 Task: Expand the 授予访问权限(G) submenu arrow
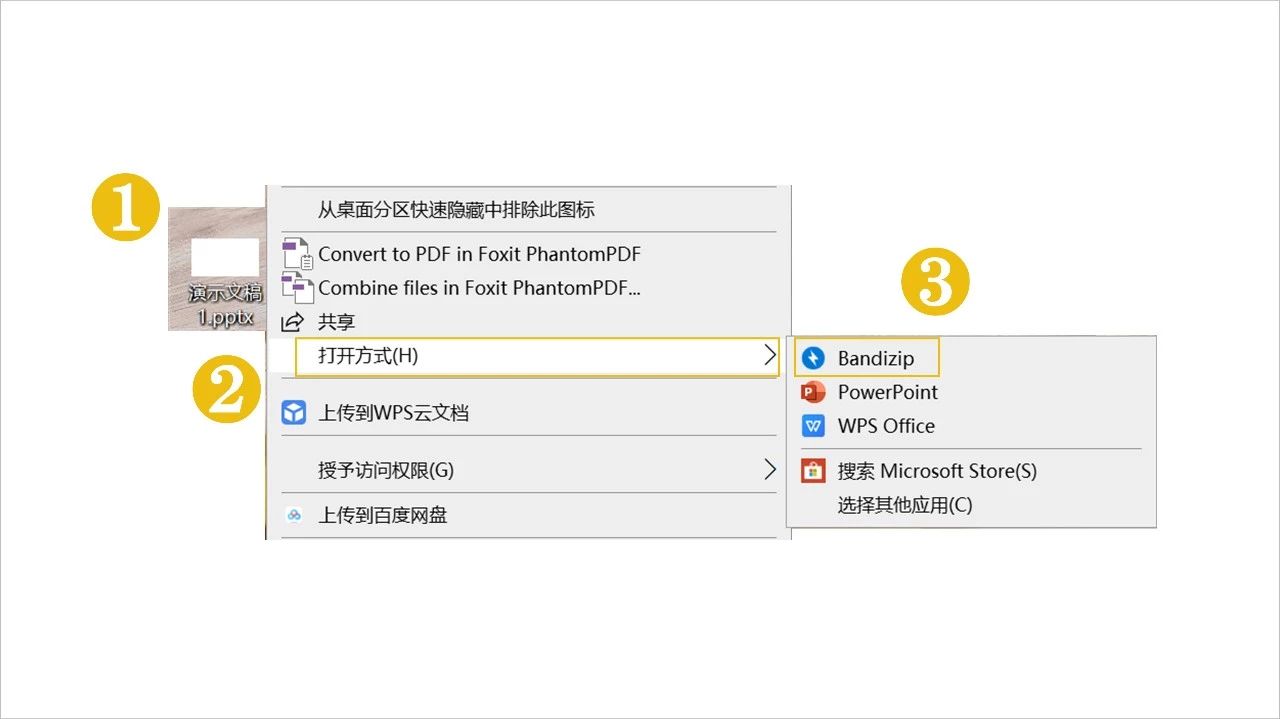(770, 470)
